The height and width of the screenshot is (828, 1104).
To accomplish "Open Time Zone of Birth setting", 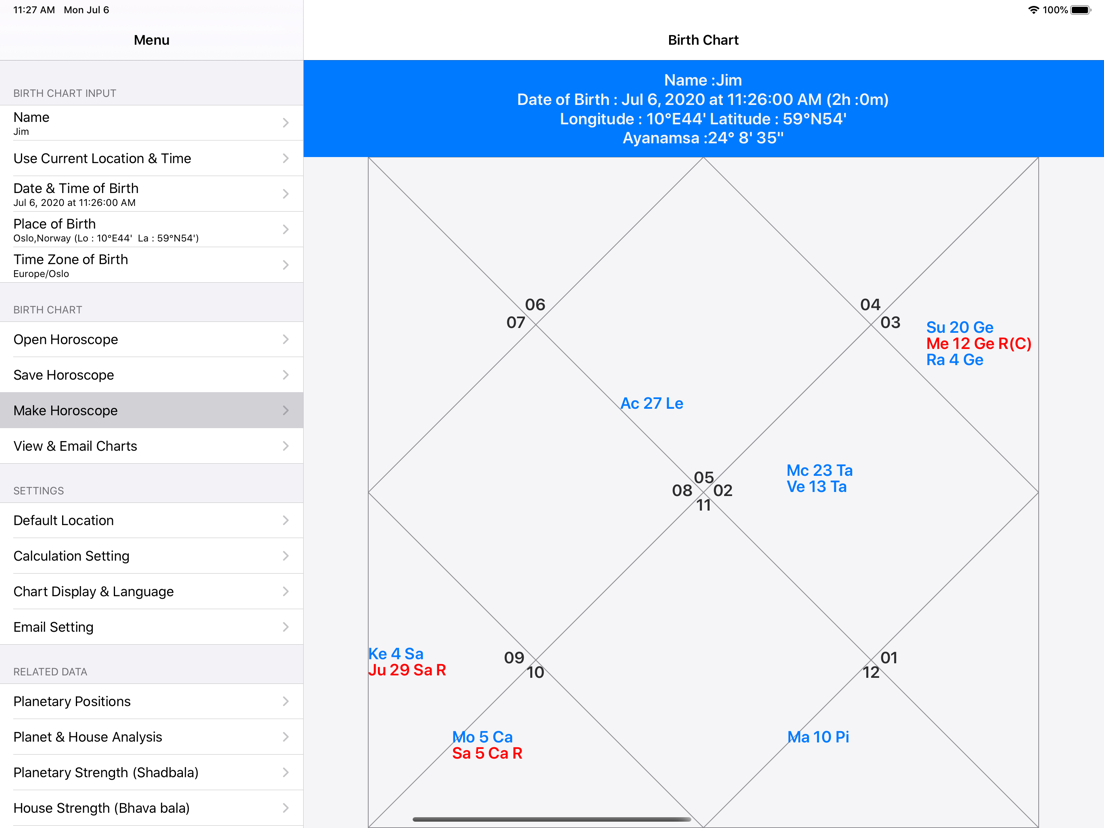I will tap(151, 265).
